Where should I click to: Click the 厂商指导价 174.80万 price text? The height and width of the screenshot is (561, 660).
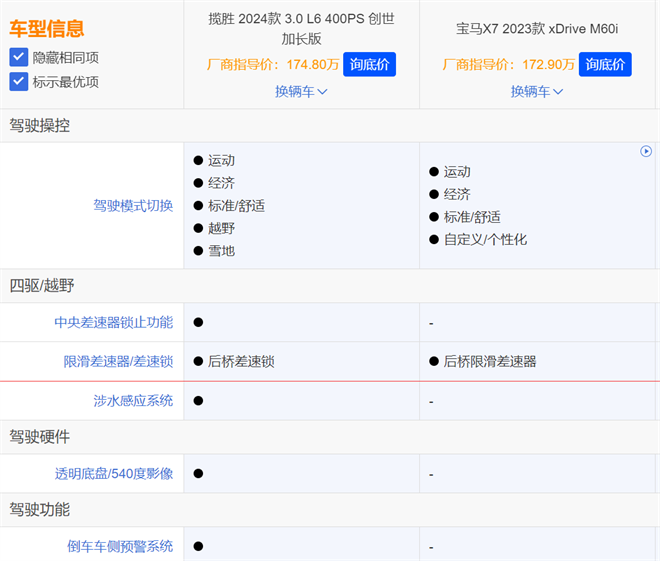point(273,64)
